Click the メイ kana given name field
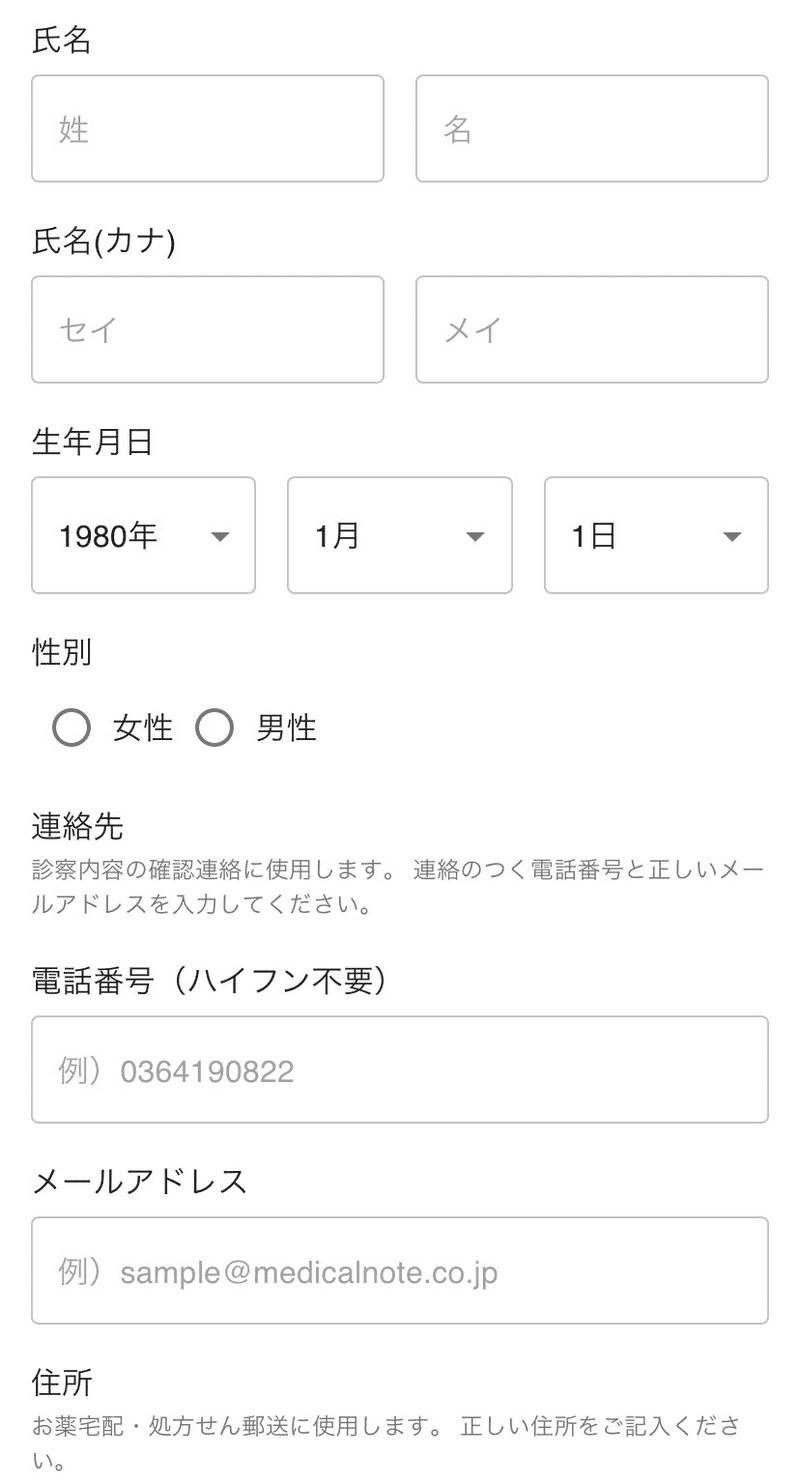The width and height of the screenshot is (800, 1483). point(591,330)
